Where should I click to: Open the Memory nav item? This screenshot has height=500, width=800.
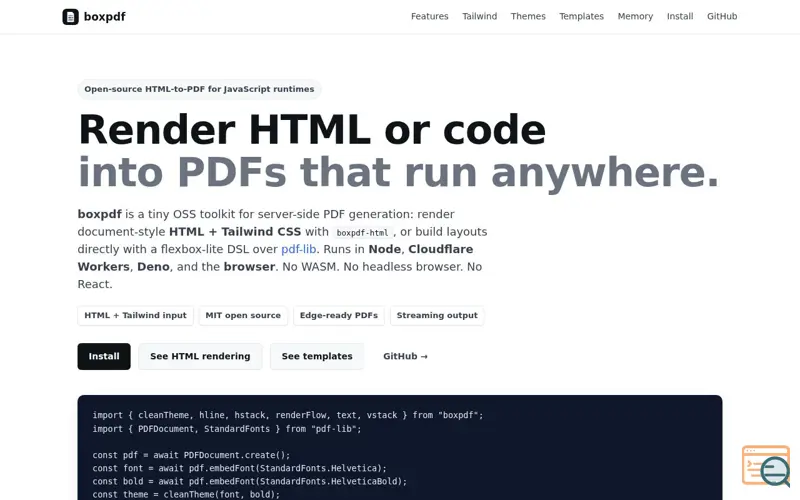[x=635, y=16]
